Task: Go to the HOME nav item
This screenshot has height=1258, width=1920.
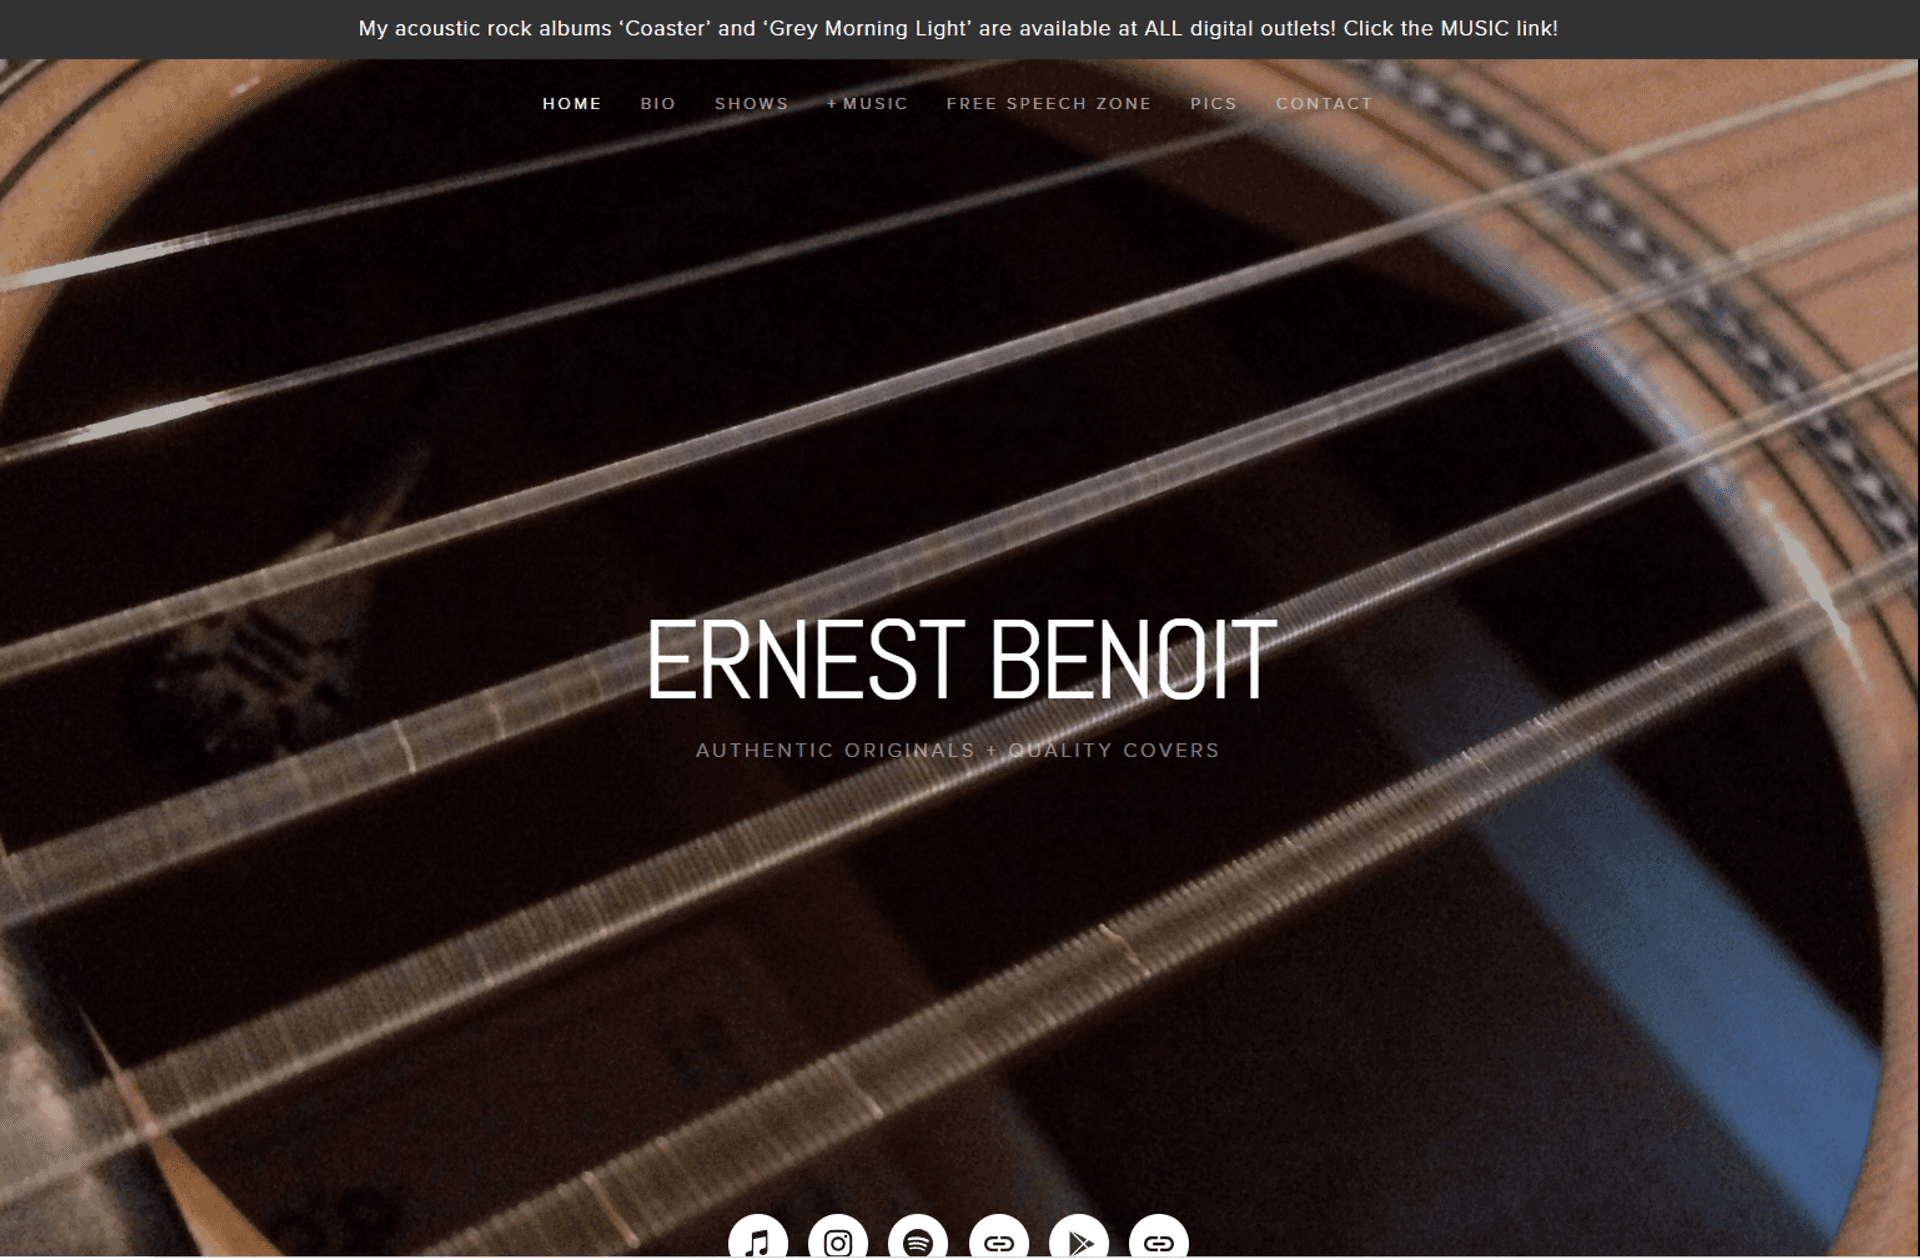Action: tap(572, 104)
